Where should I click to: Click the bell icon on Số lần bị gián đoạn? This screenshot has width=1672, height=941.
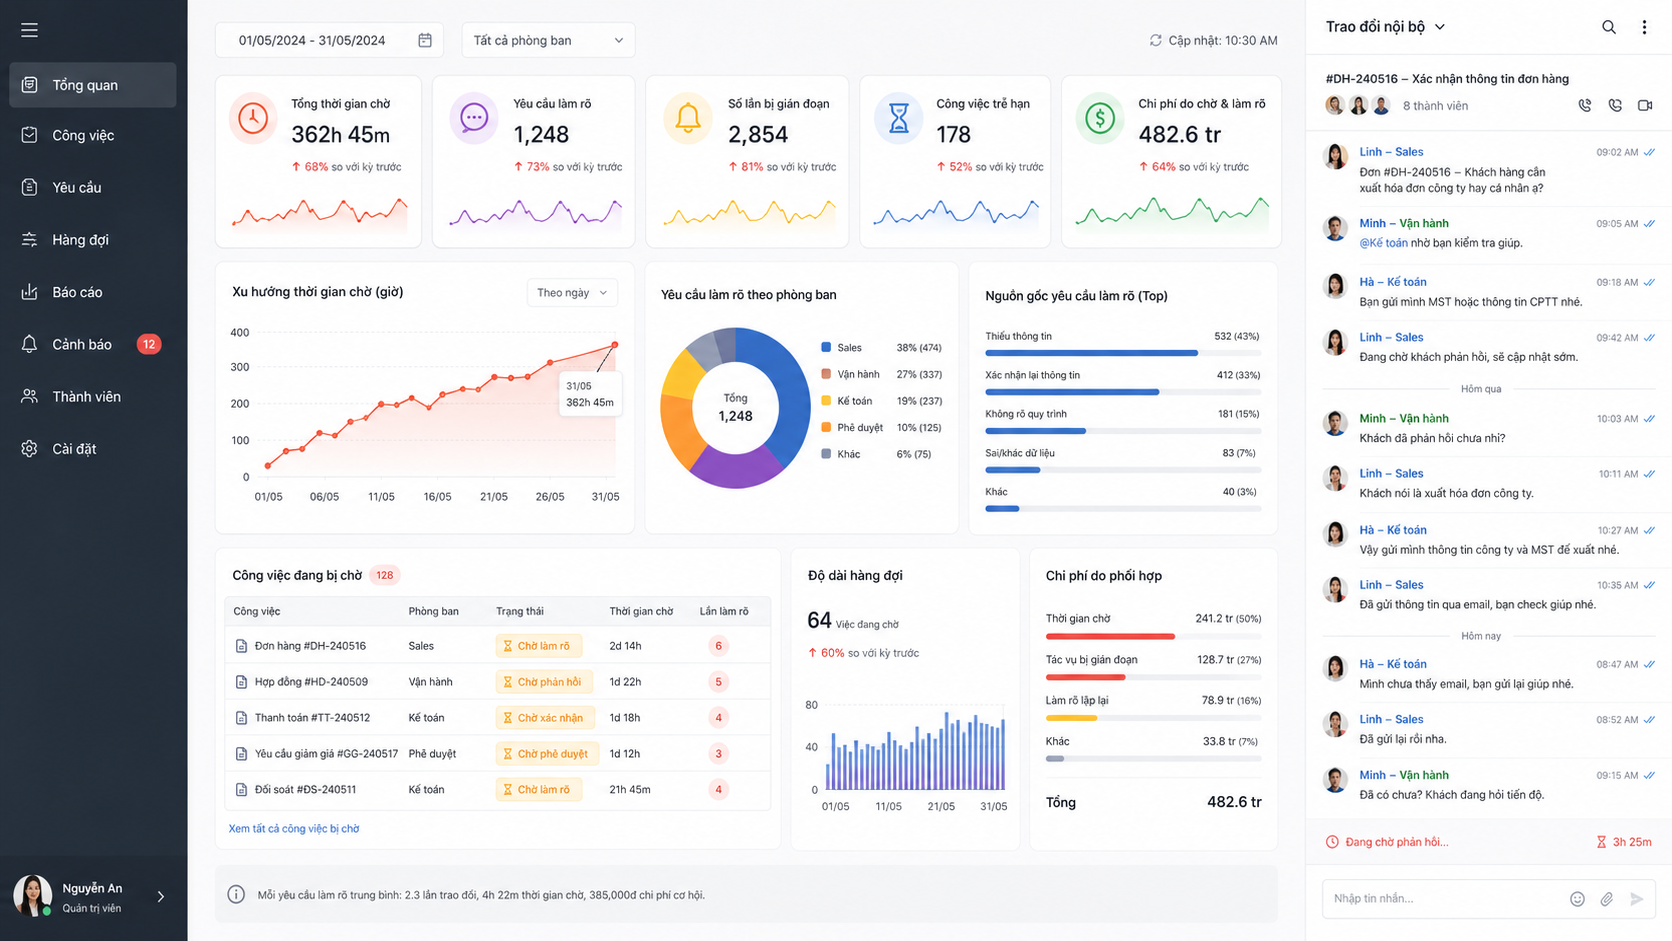click(688, 118)
